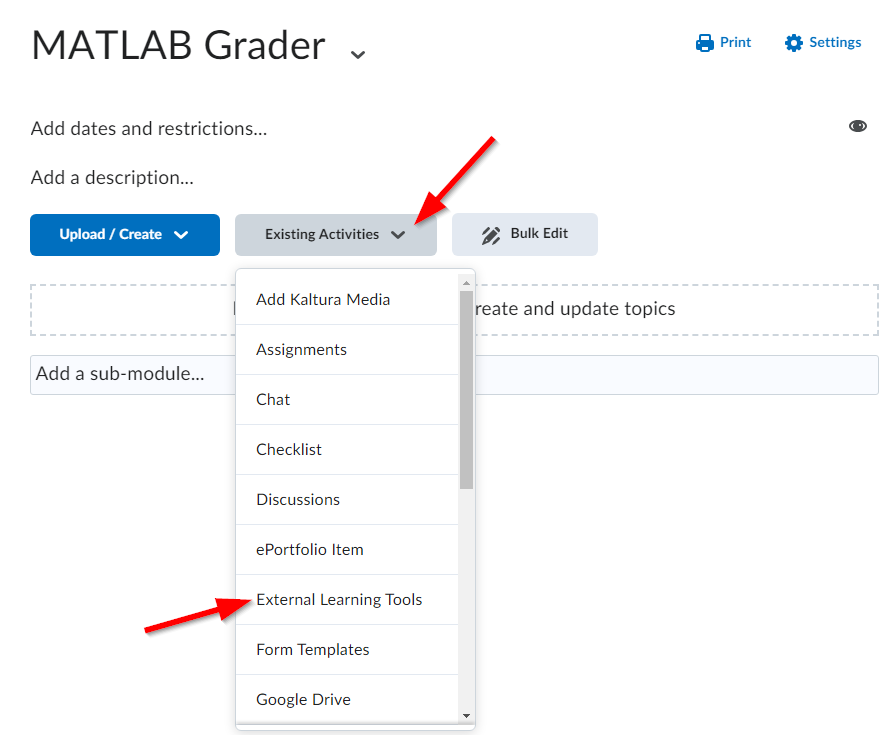
Task: Select Google Drive from the list
Action: [x=347, y=699]
